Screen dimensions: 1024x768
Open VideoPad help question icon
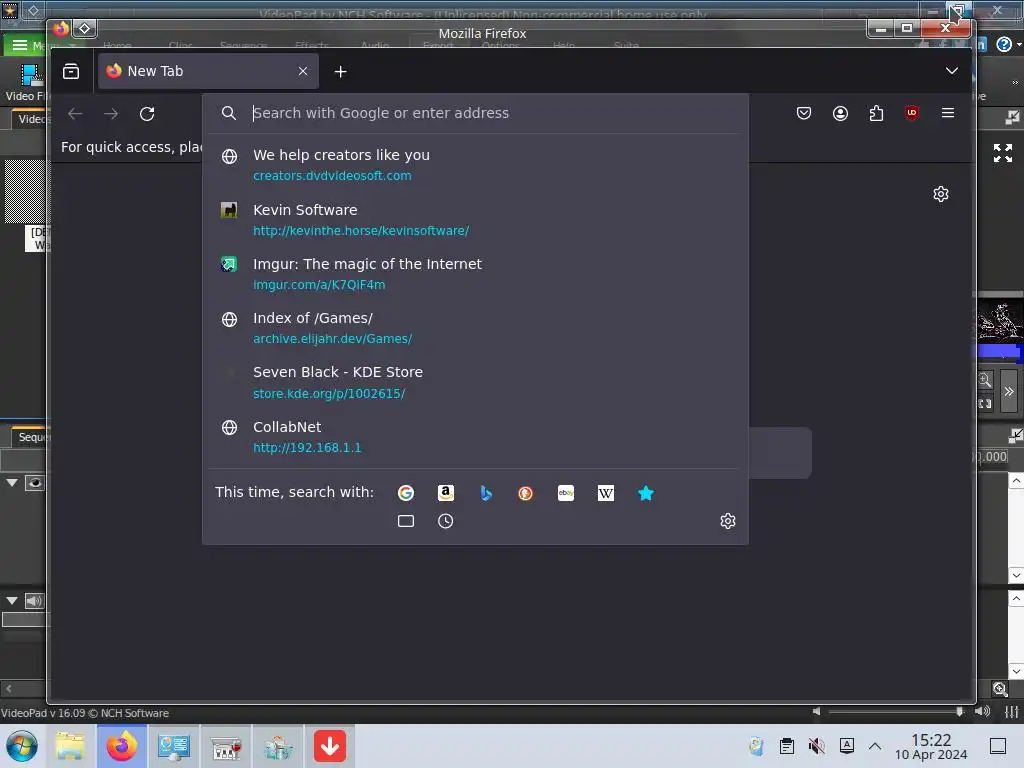[x=1004, y=44]
